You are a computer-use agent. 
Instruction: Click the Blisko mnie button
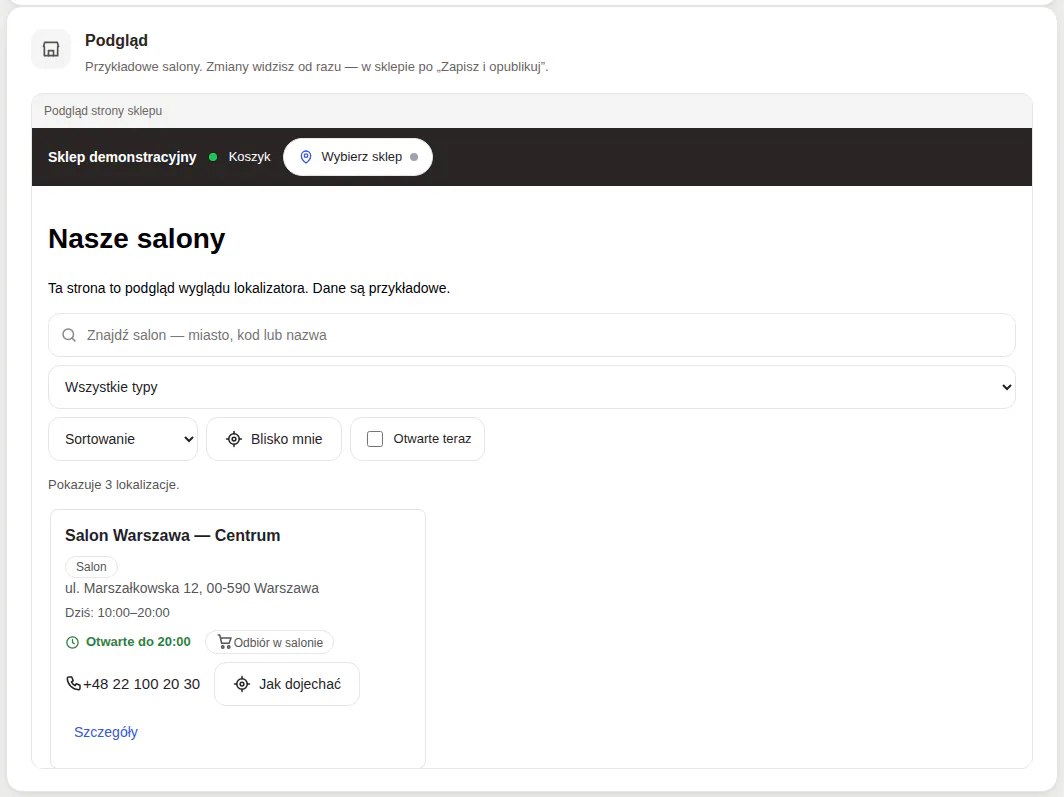(274, 439)
